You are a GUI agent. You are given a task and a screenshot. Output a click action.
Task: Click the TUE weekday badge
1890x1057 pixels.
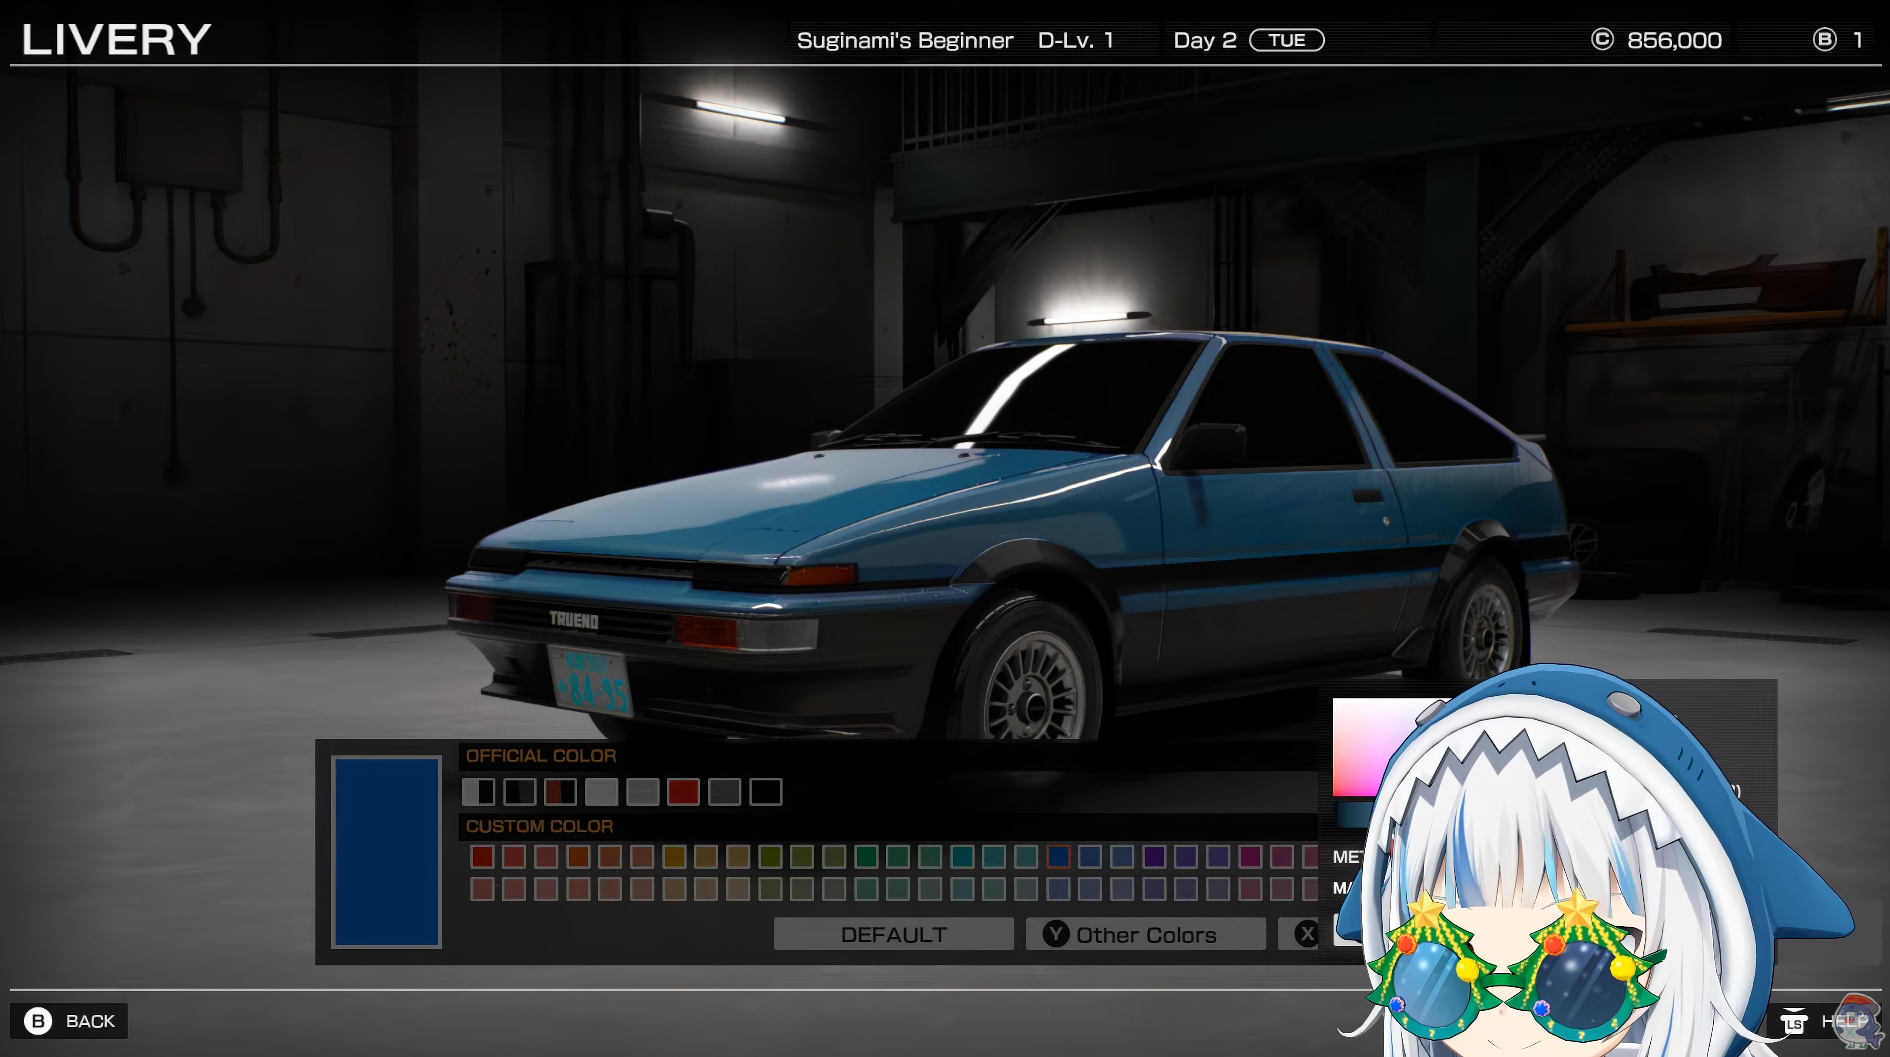[1287, 40]
